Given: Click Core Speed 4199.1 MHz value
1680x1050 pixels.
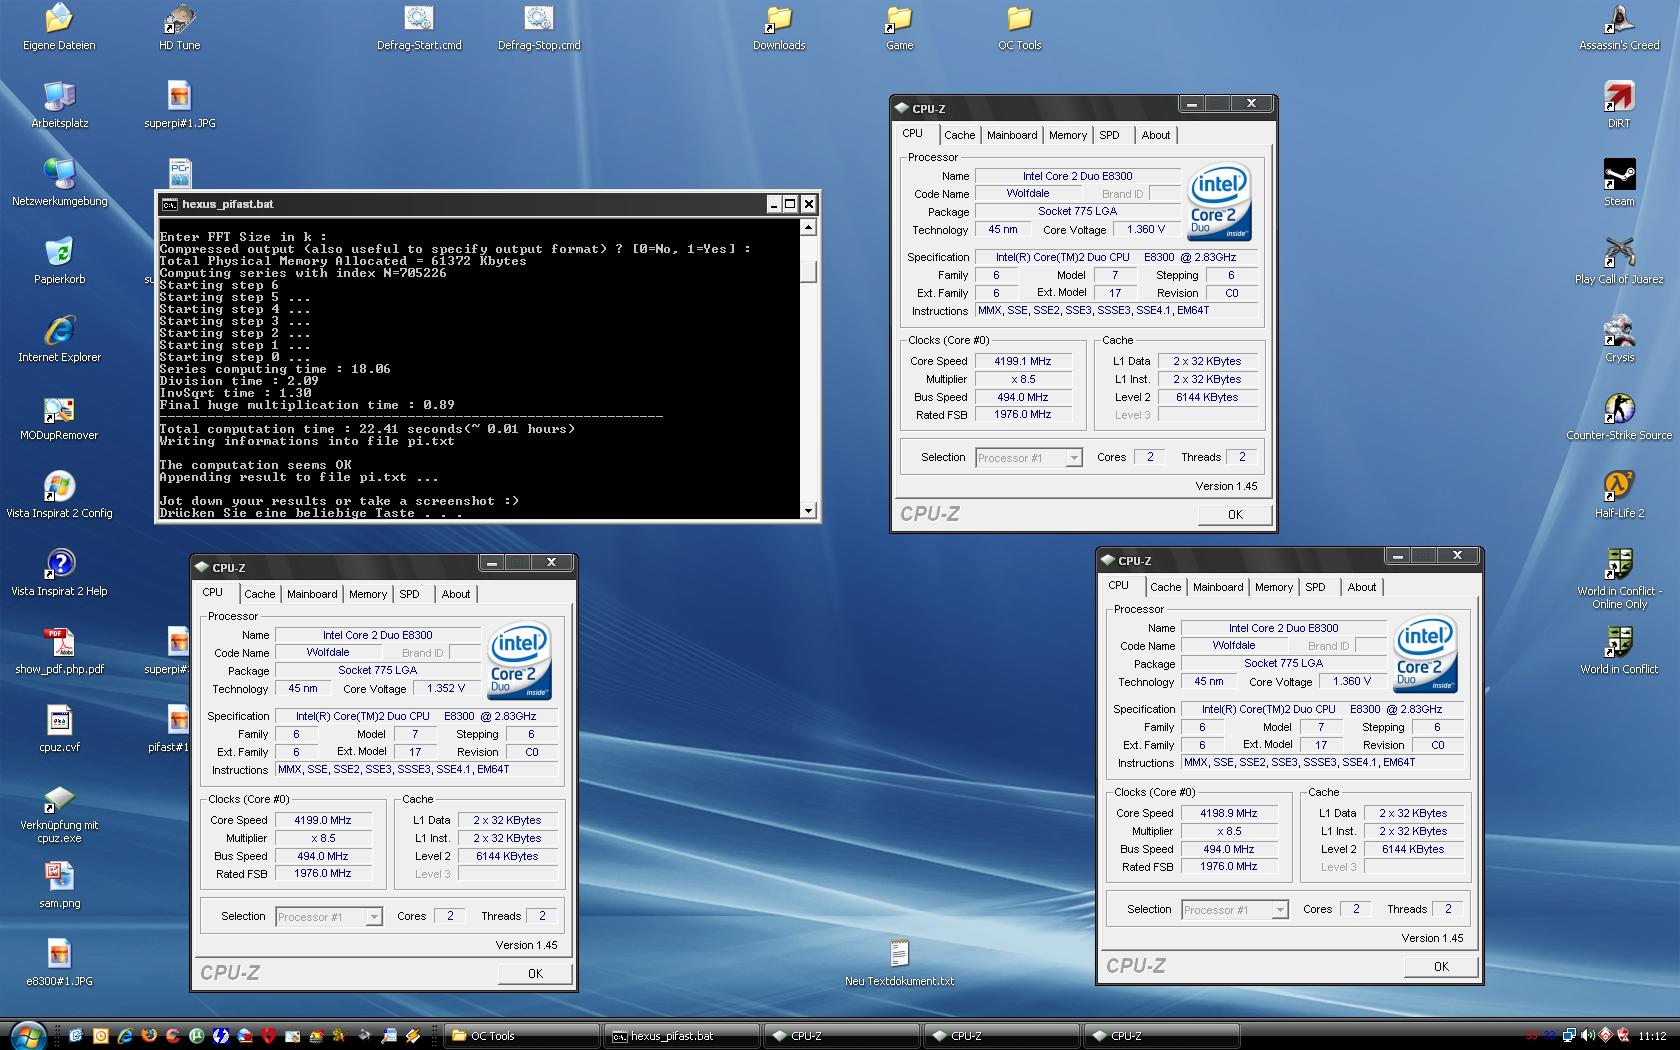Looking at the screenshot, I should click(1022, 361).
